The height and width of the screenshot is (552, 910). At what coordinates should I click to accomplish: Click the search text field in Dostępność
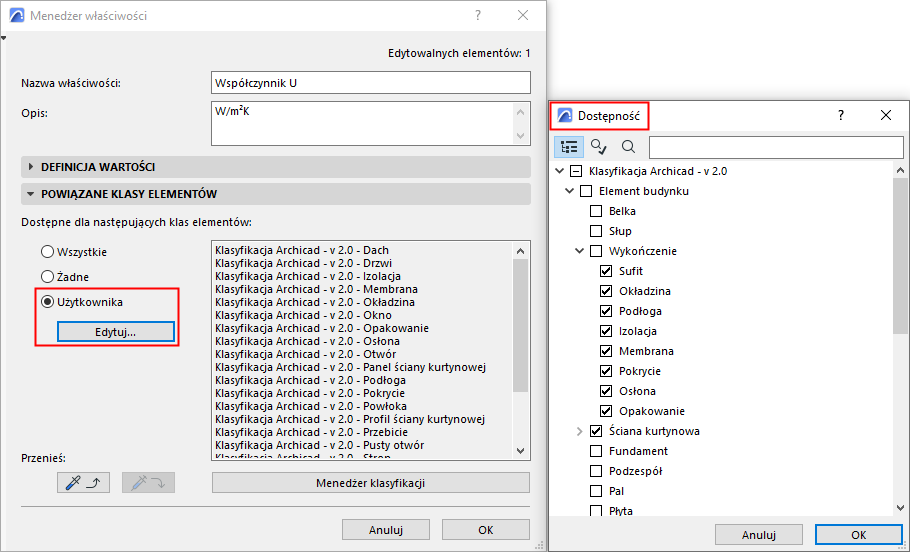tap(776, 147)
